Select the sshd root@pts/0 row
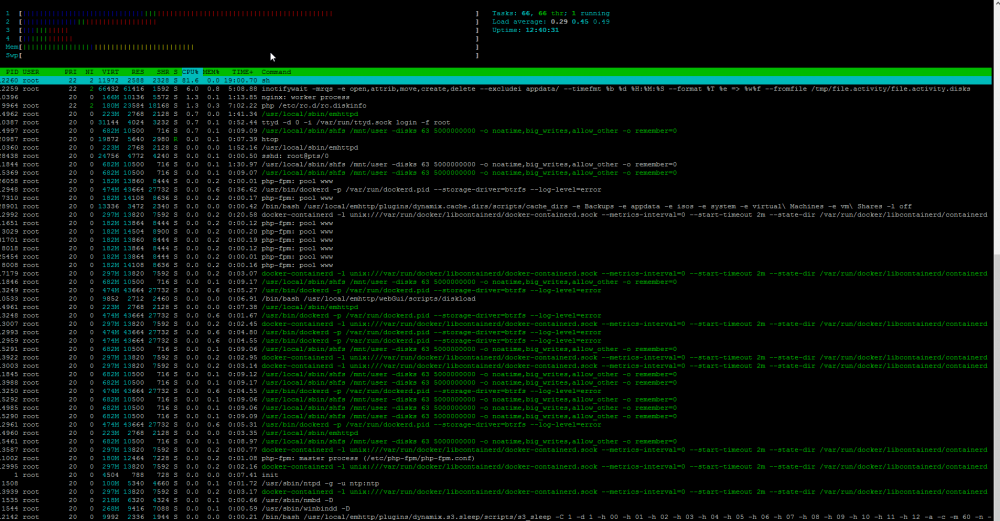Image resolution: width=1000 pixels, height=521 pixels. click(x=496, y=156)
